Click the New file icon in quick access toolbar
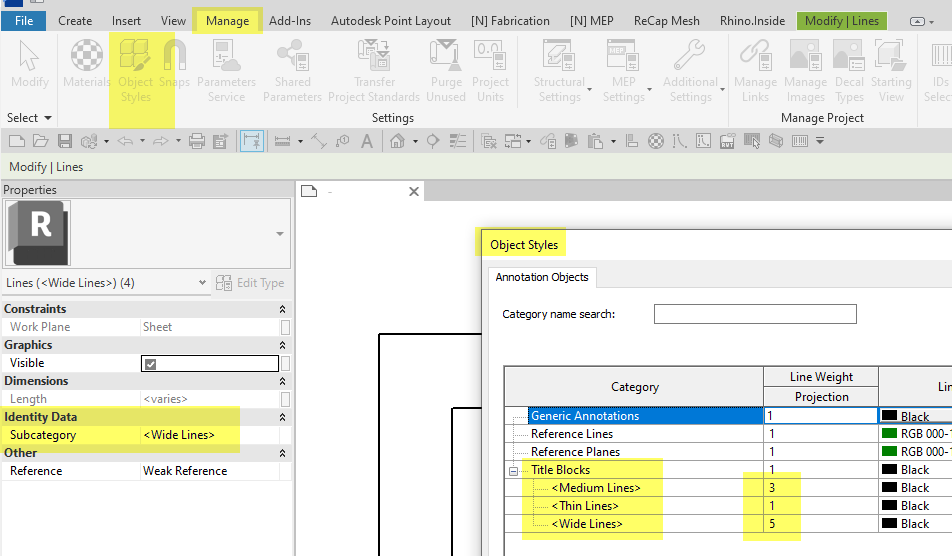The height and width of the screenshot is (556, 952). pyautogui.click(x=17, y=141)
